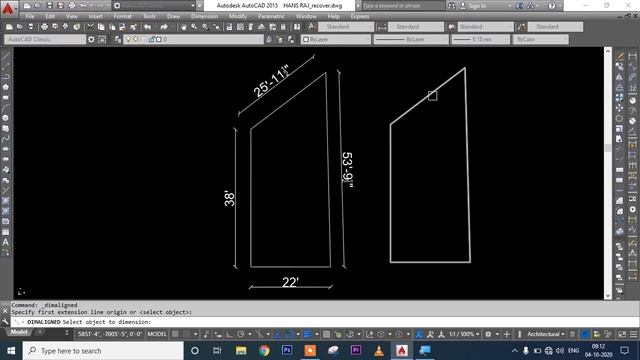Click the keyword search field in title bar

point(403,6)
